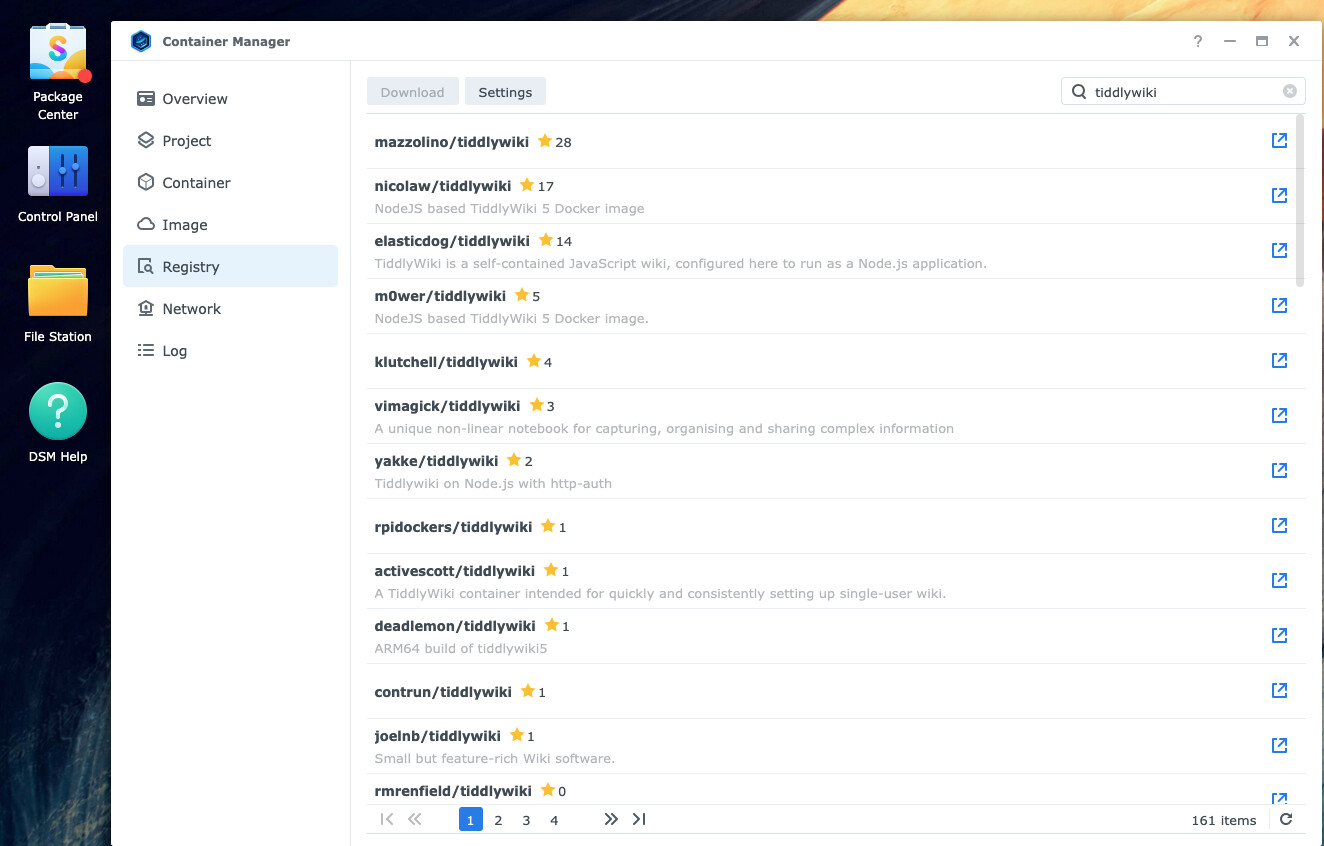Open external link for yakke/tiddlywiki
1324x846 pixels.
click(1279, 471)
